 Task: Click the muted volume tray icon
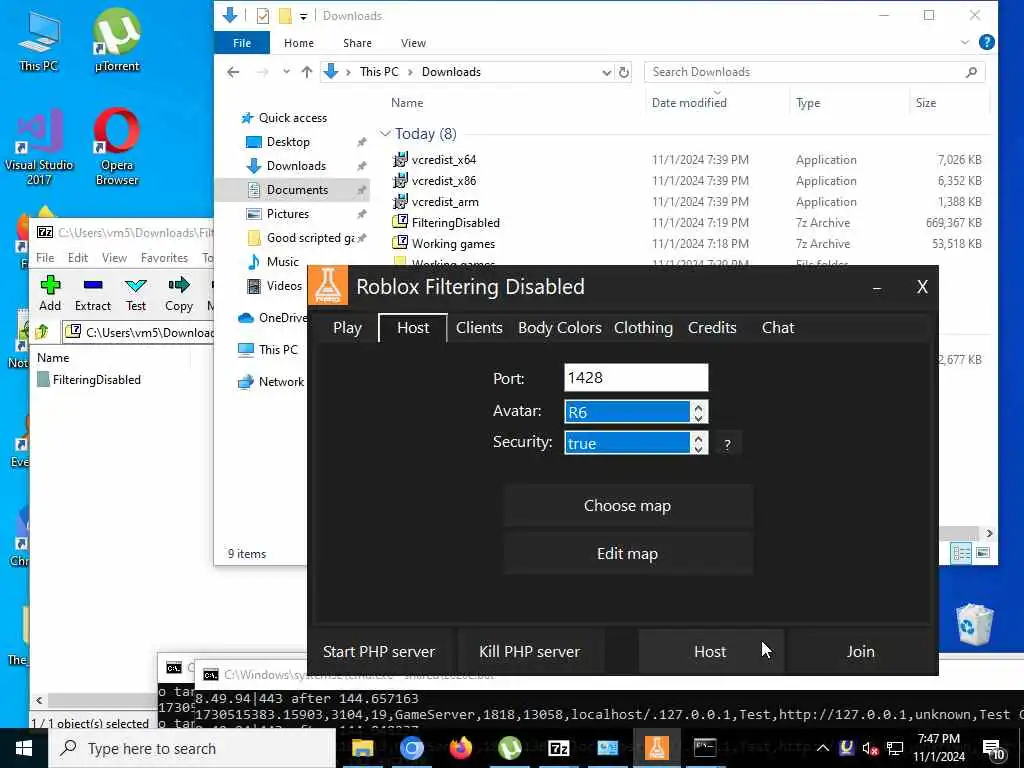point(869,748)
